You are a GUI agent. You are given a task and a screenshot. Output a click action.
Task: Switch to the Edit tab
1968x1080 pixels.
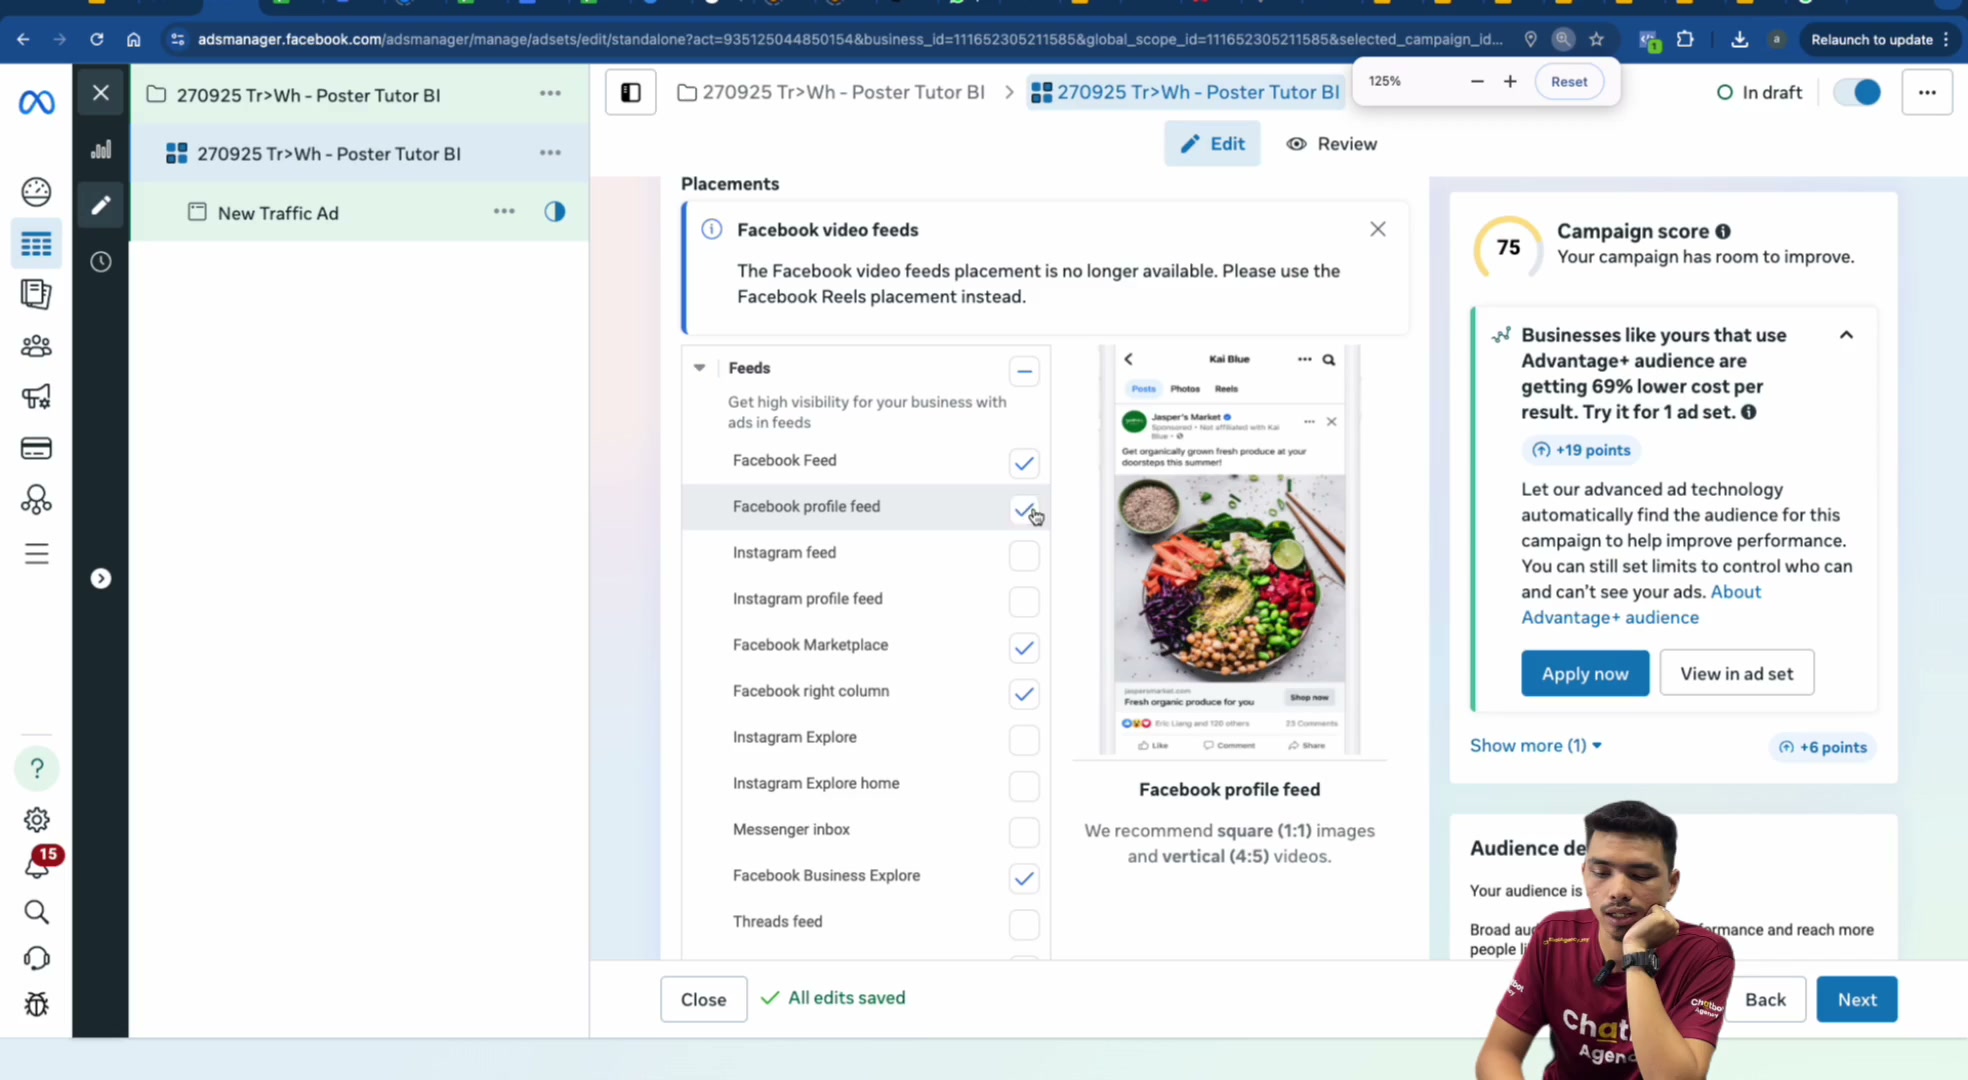click(1212, 144)
